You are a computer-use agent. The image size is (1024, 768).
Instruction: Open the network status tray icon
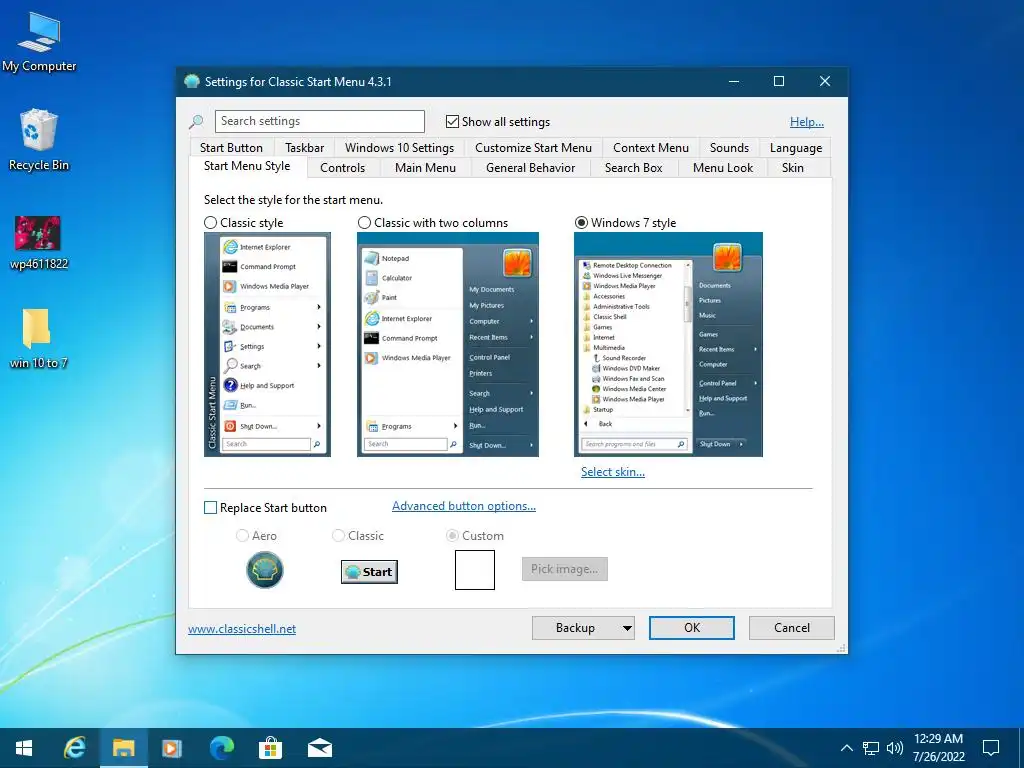pos(871,748)
